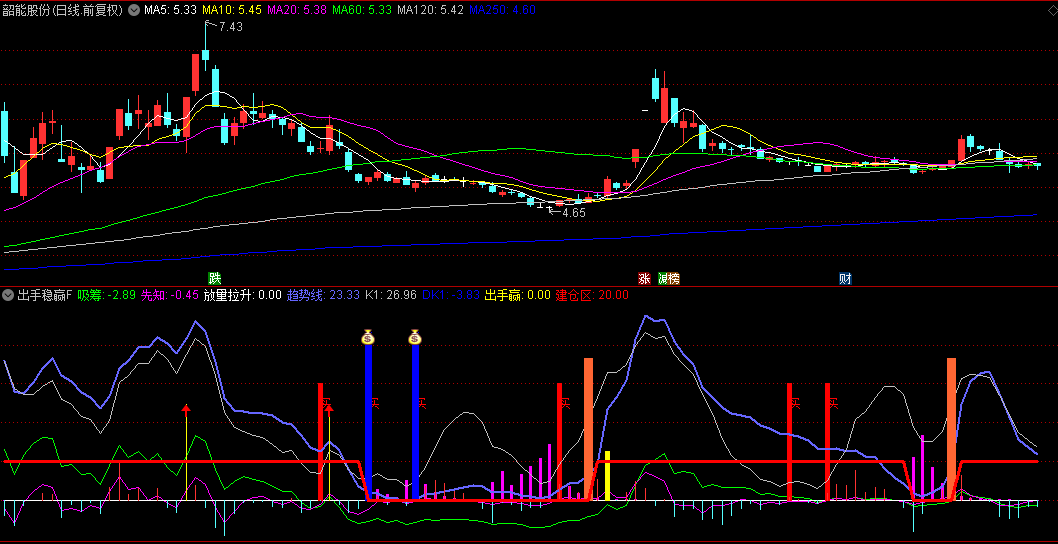This screenshot has height=544, width=1058.
Task: Click the 先知: -0.45 indicator value
Action: (x=169, y=295)
